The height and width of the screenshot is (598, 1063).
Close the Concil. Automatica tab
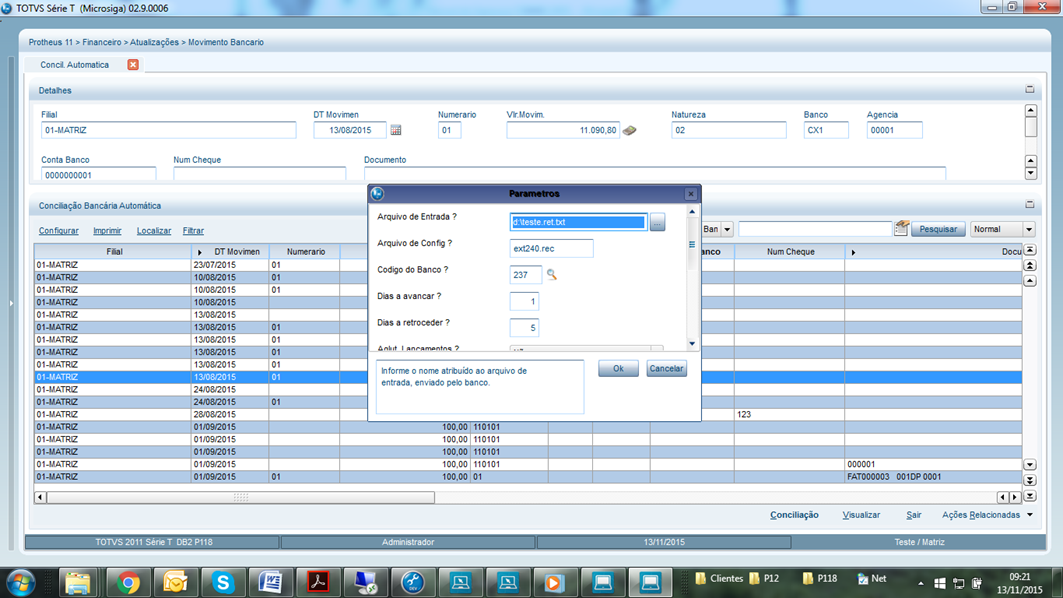(133, 65)
